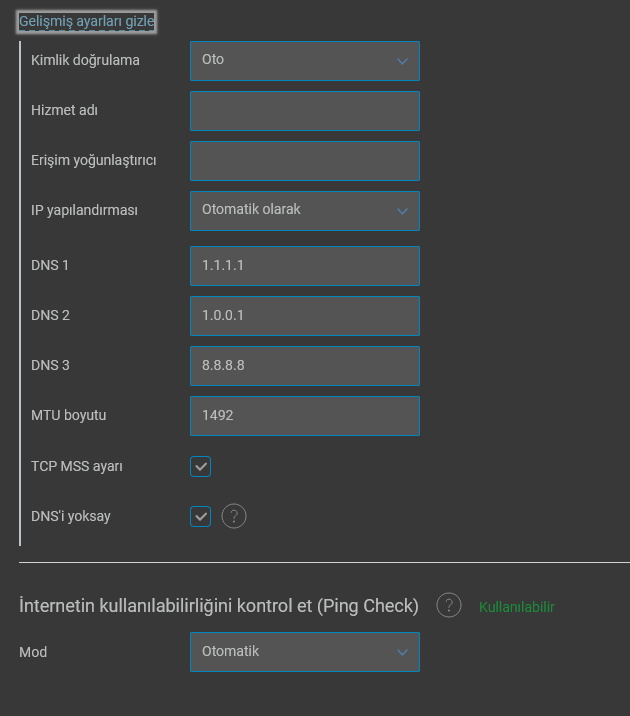
Task: Focus the Hizmet adı input field
Action: coord(305,111)
